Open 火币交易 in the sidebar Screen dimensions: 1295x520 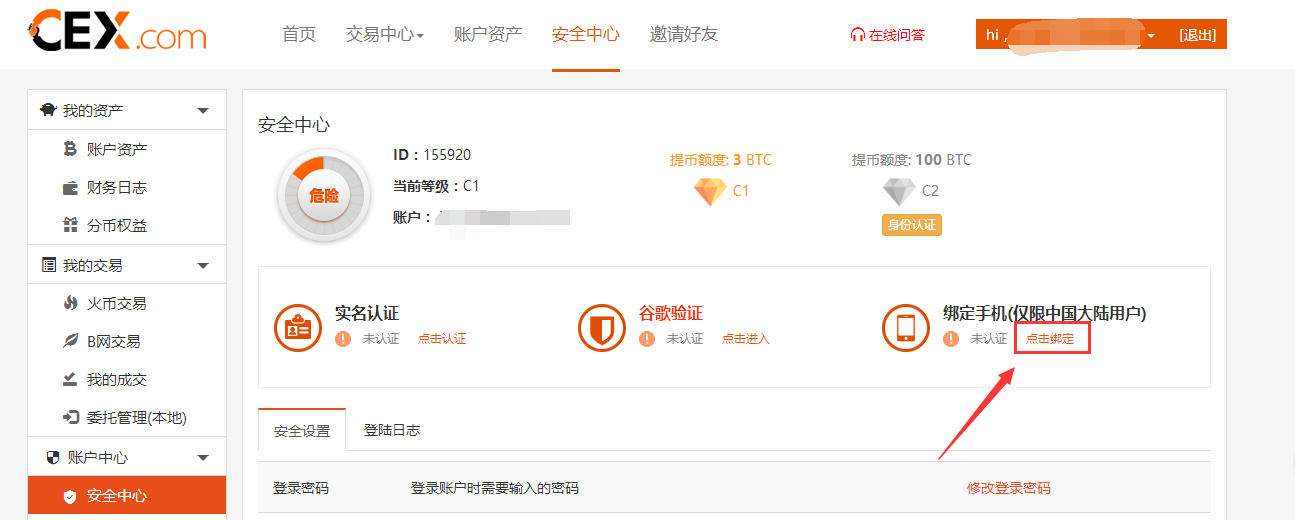tap(116, 303)
